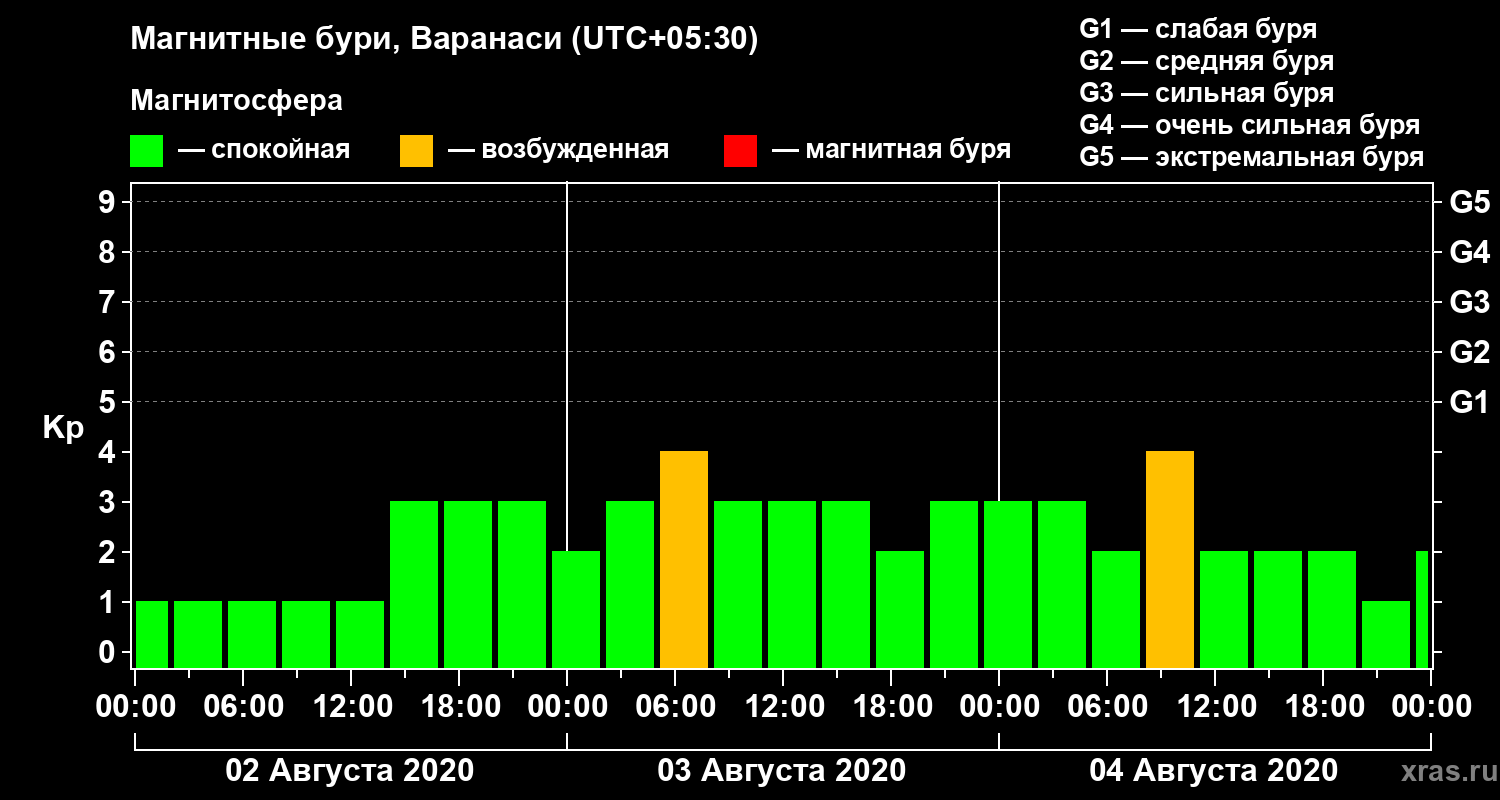This screenshot has height=800, width=1500.
Task: Click 'G3 — сильная буря' legend line
Action: pyautogui.click(x=1206, y=93)
